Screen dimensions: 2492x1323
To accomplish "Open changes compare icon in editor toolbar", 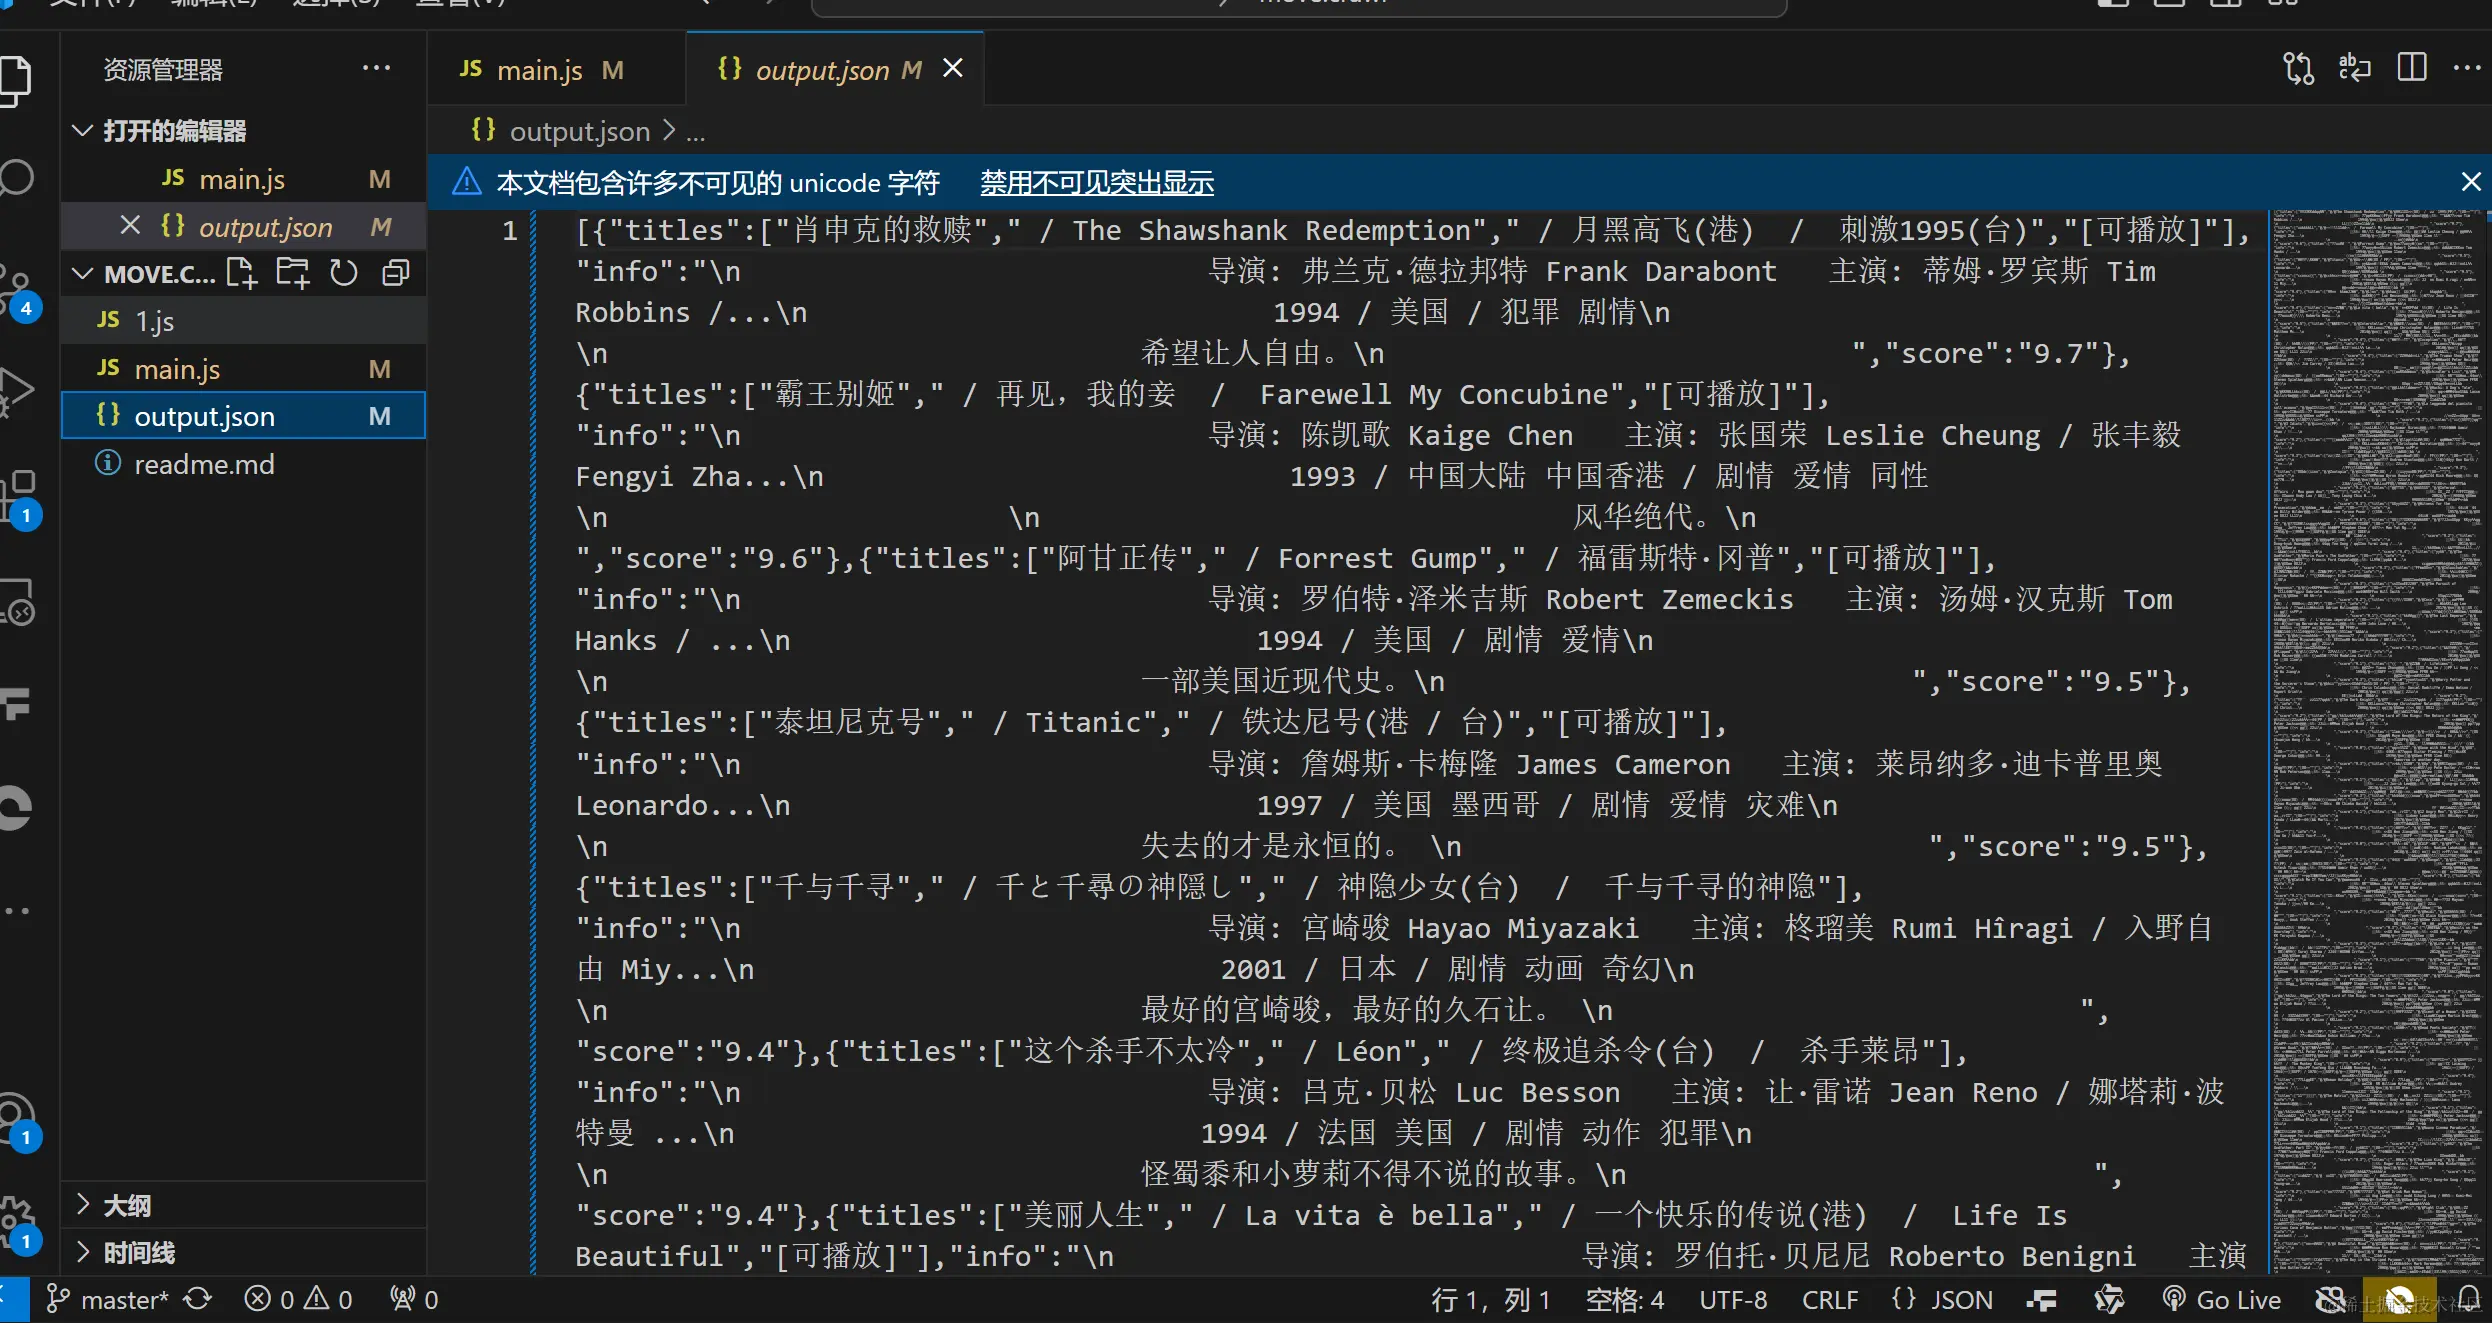I will point(2298,69).
